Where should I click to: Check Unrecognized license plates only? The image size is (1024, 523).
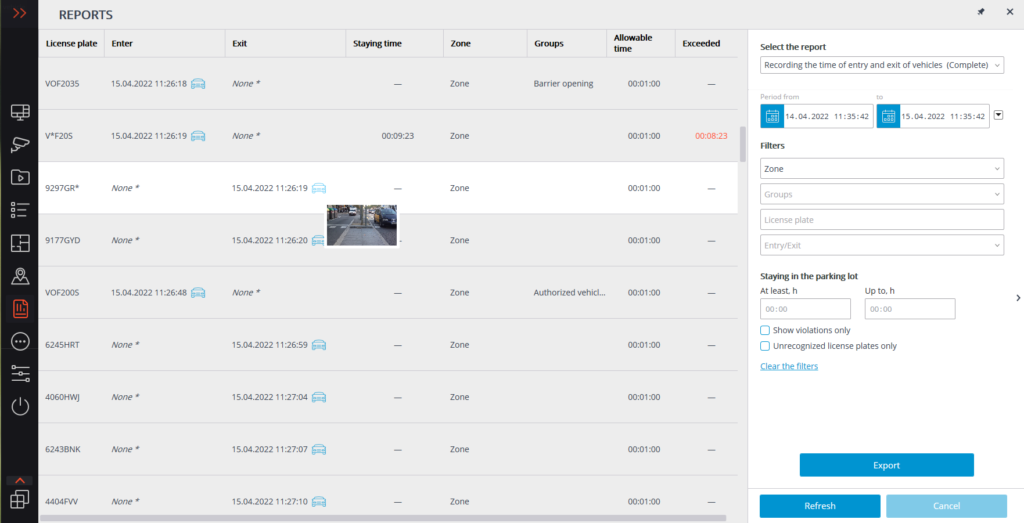765,346
